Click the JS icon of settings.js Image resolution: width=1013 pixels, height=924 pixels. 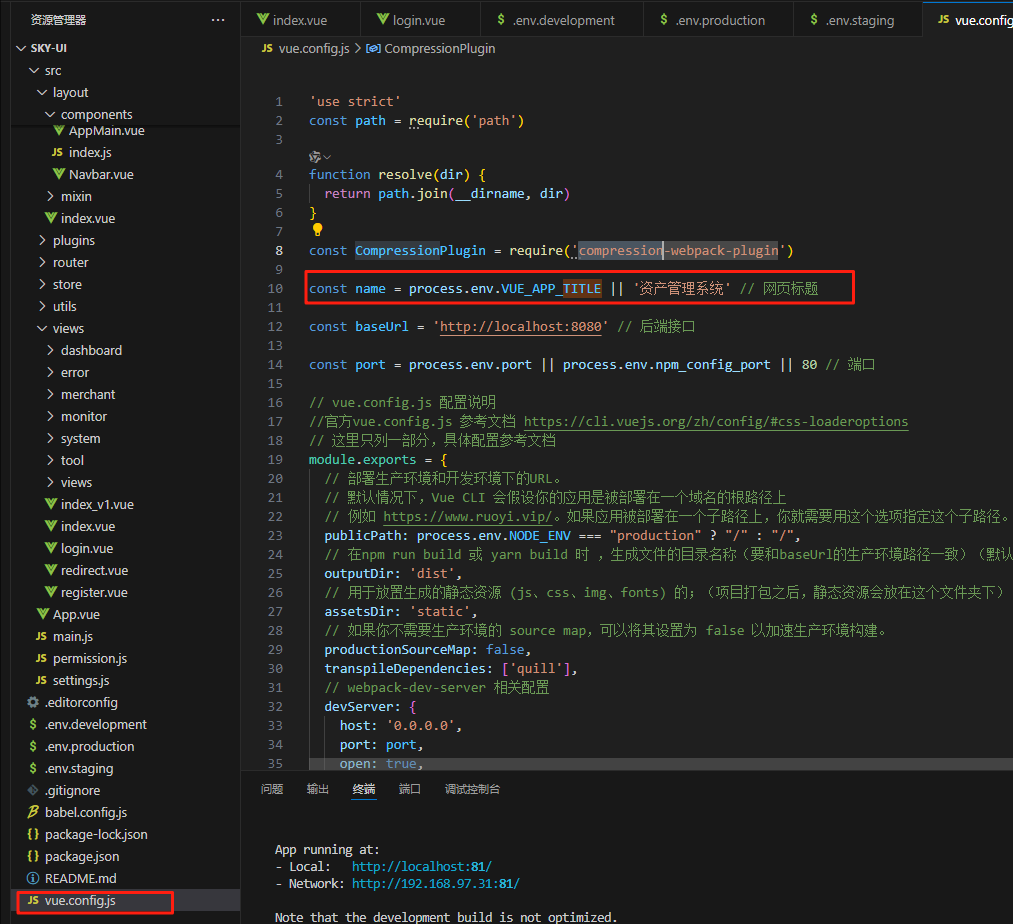(41, 680)
